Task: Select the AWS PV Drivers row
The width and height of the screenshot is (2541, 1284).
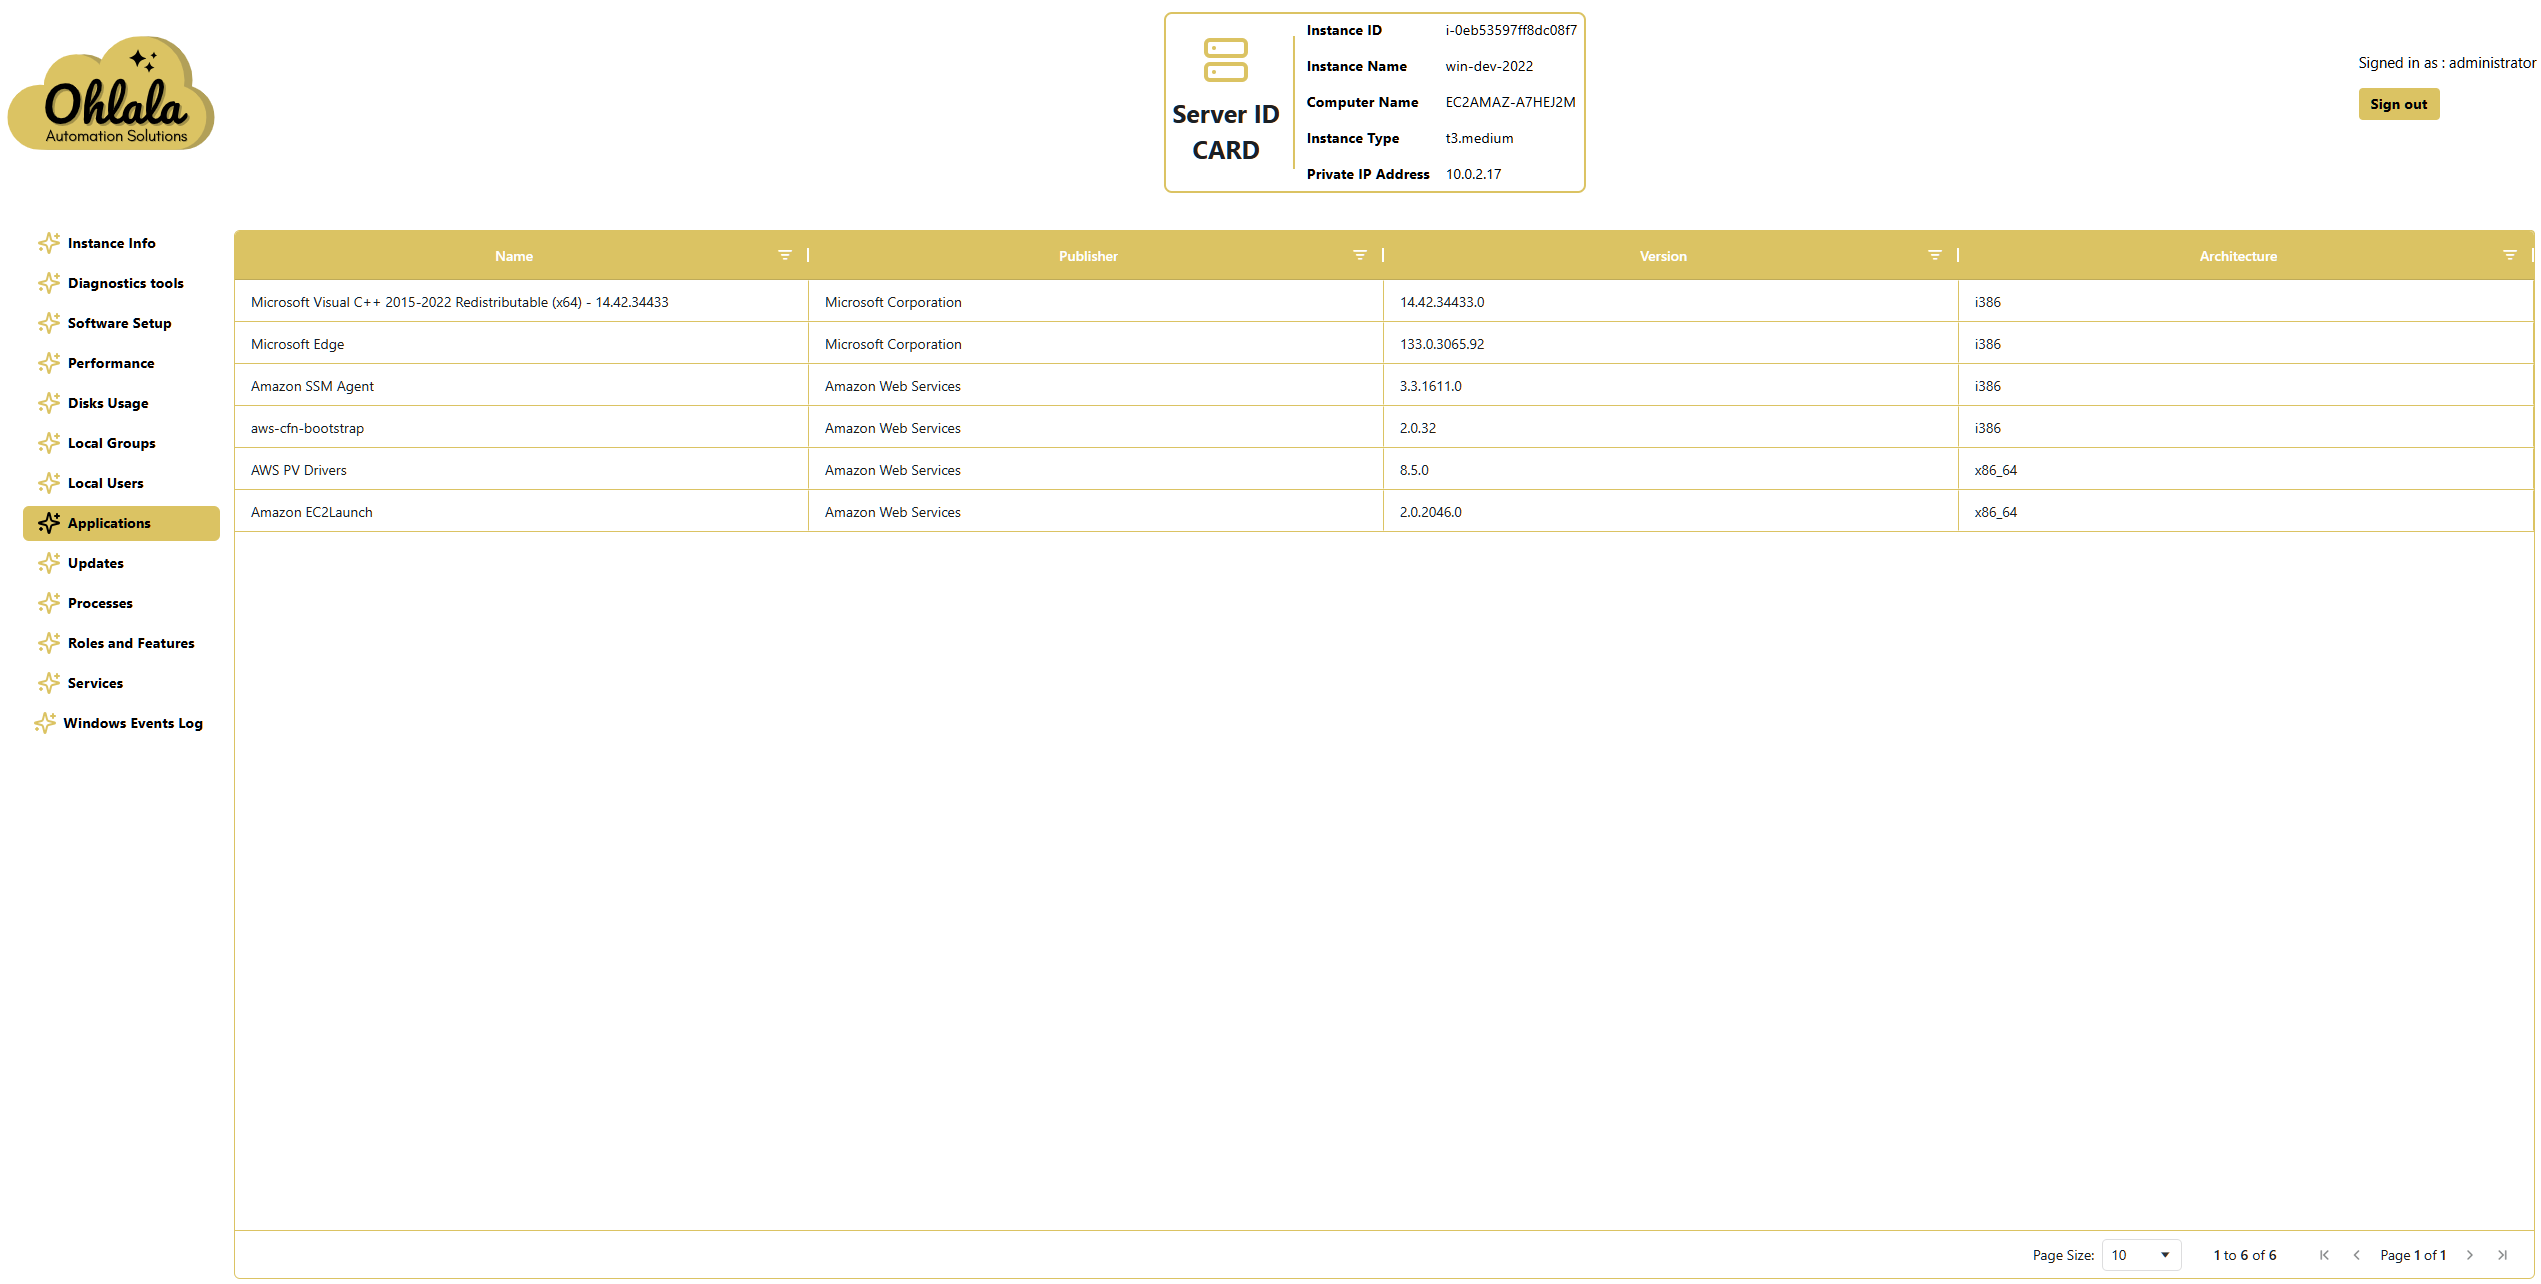Action: point(1384,469)
